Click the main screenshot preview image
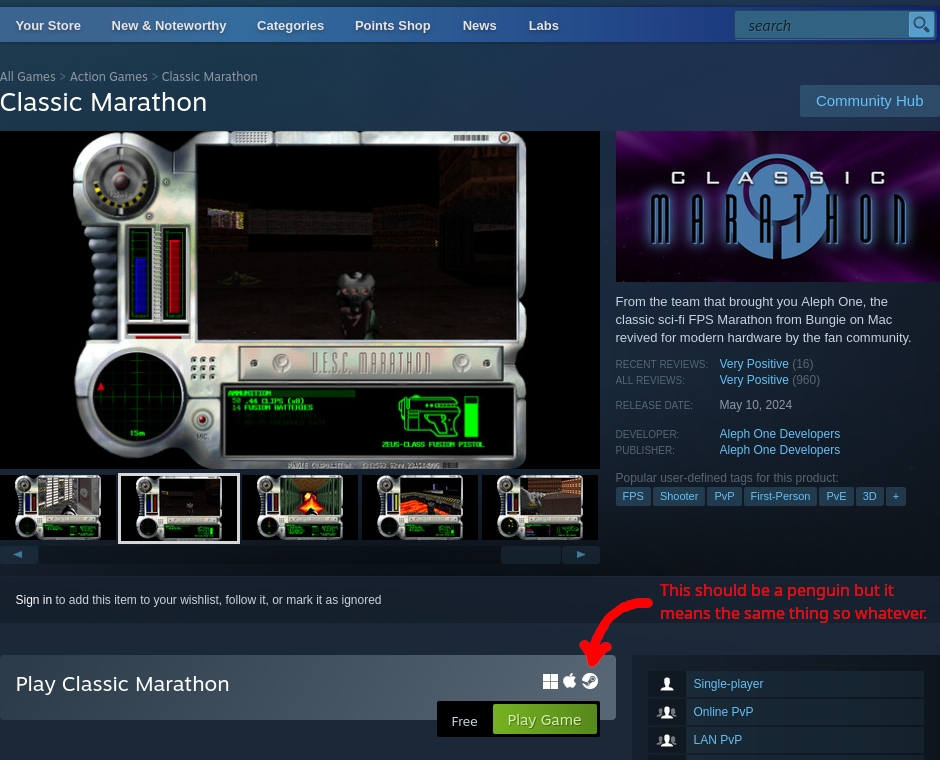Viewport: 940px width, 760px height. [x=300, y=300]
